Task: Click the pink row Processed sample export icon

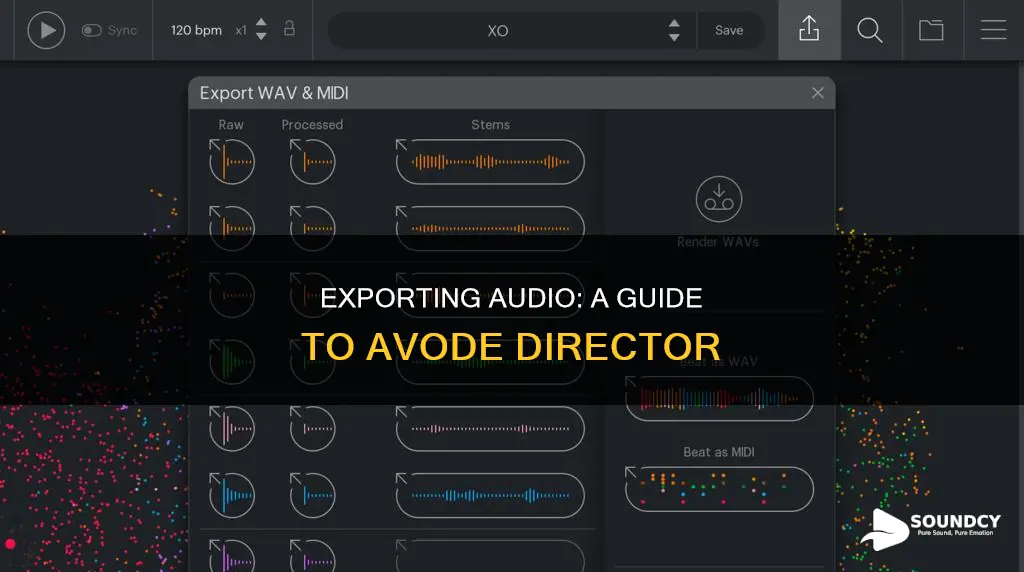Action: pyautogui.click(x=312, y=428)
